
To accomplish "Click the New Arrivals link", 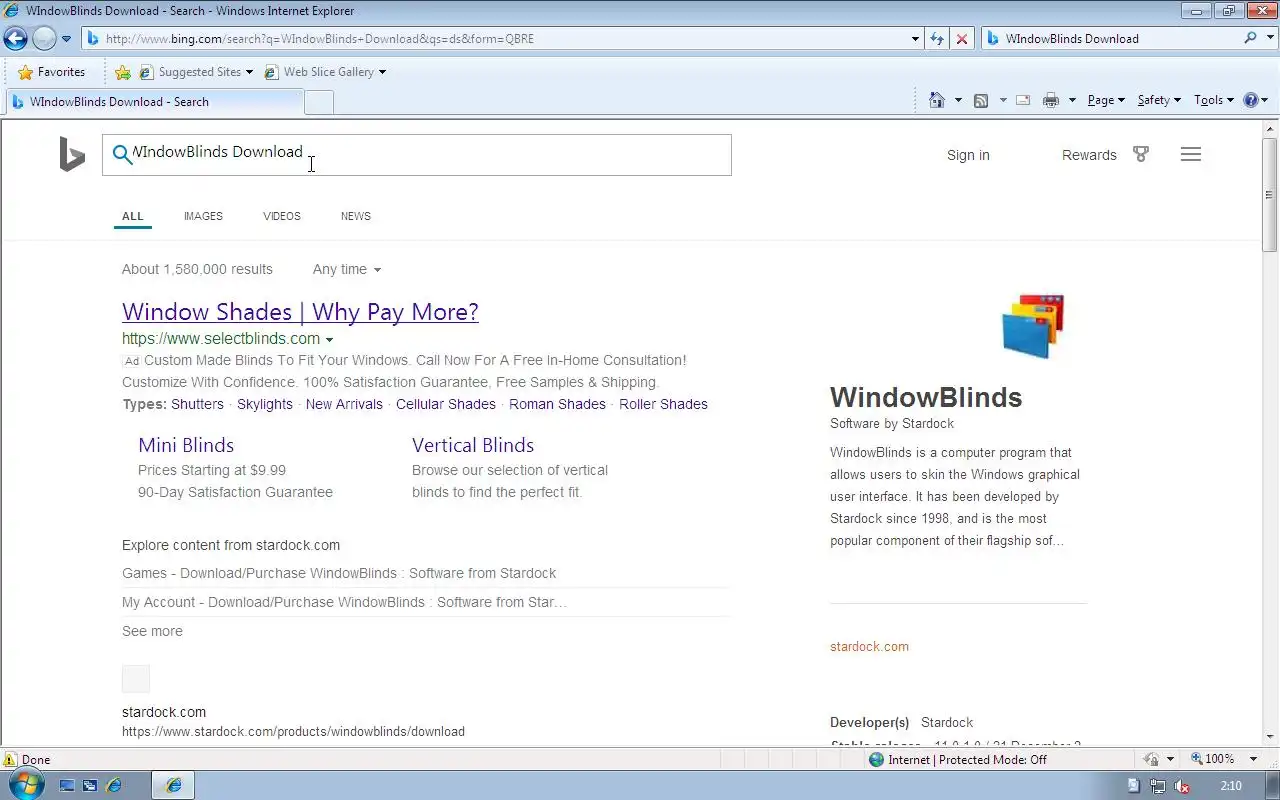I will tap(344, 404).
